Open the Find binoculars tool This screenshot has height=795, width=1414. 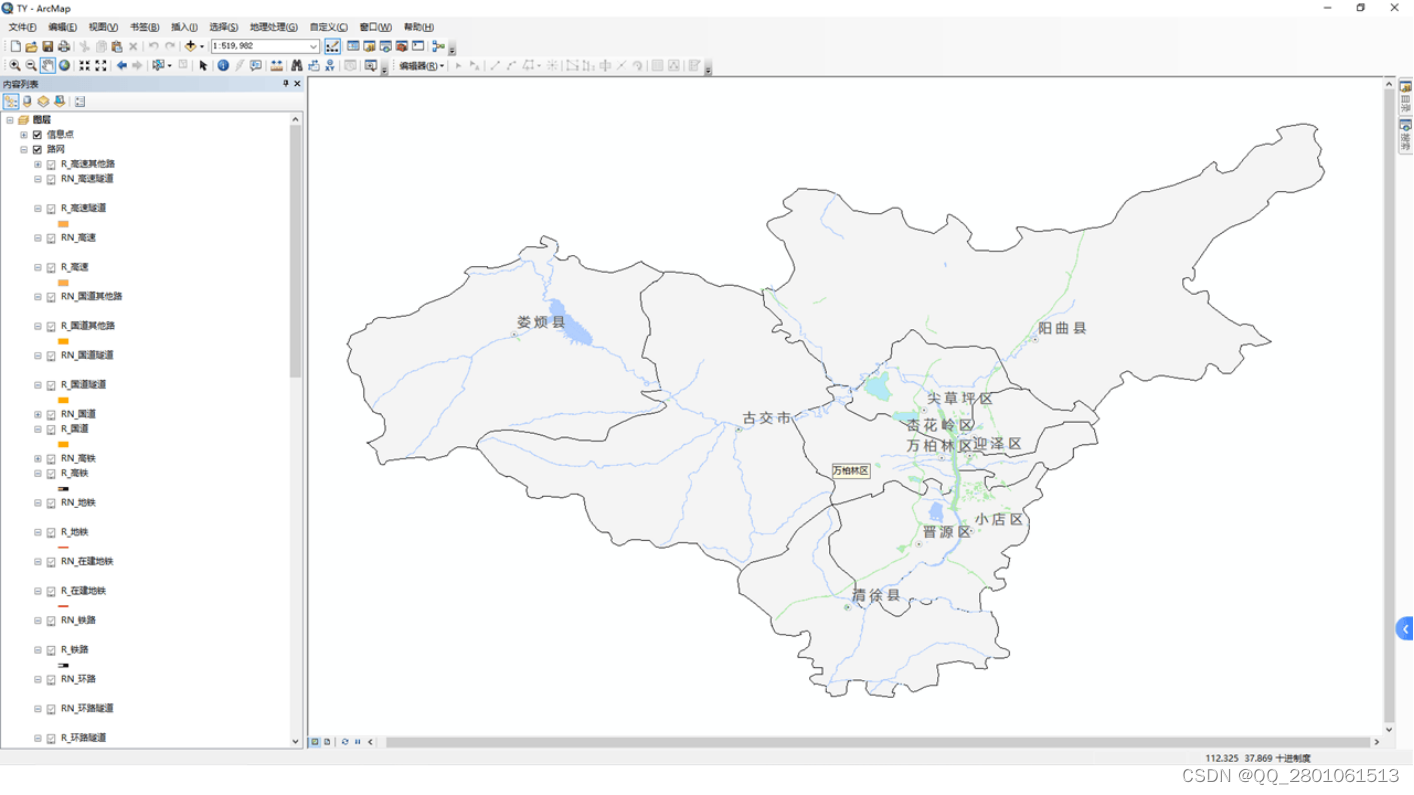297,65
